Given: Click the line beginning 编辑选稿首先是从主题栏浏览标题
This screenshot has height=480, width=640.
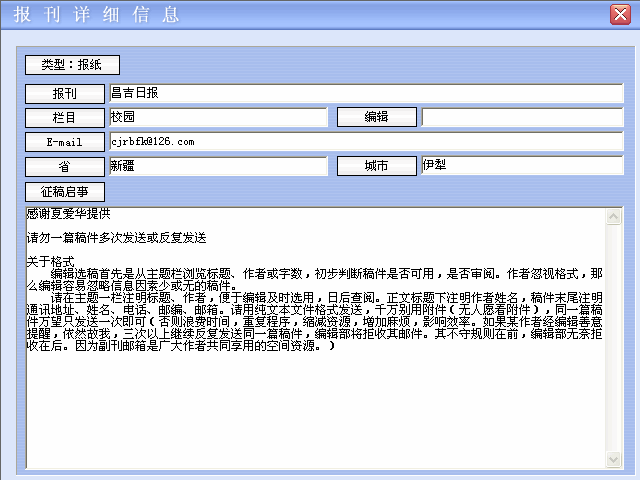Looking at the screenshot, I should click(x=327, y=273).
